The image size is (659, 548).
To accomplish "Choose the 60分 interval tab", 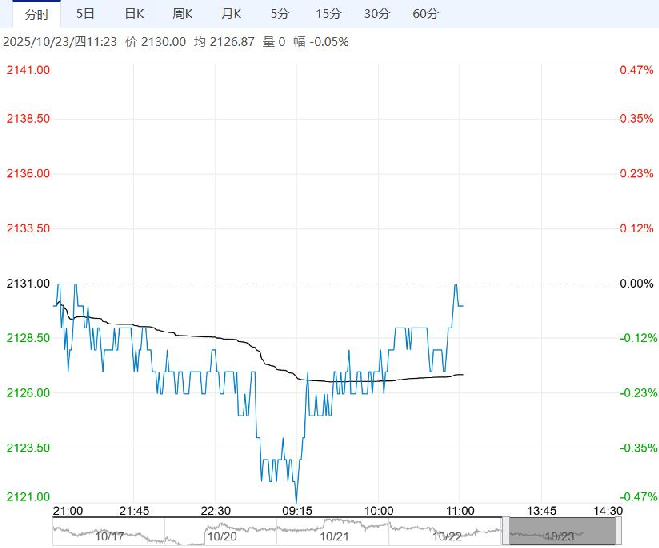I will pos(426,13).
